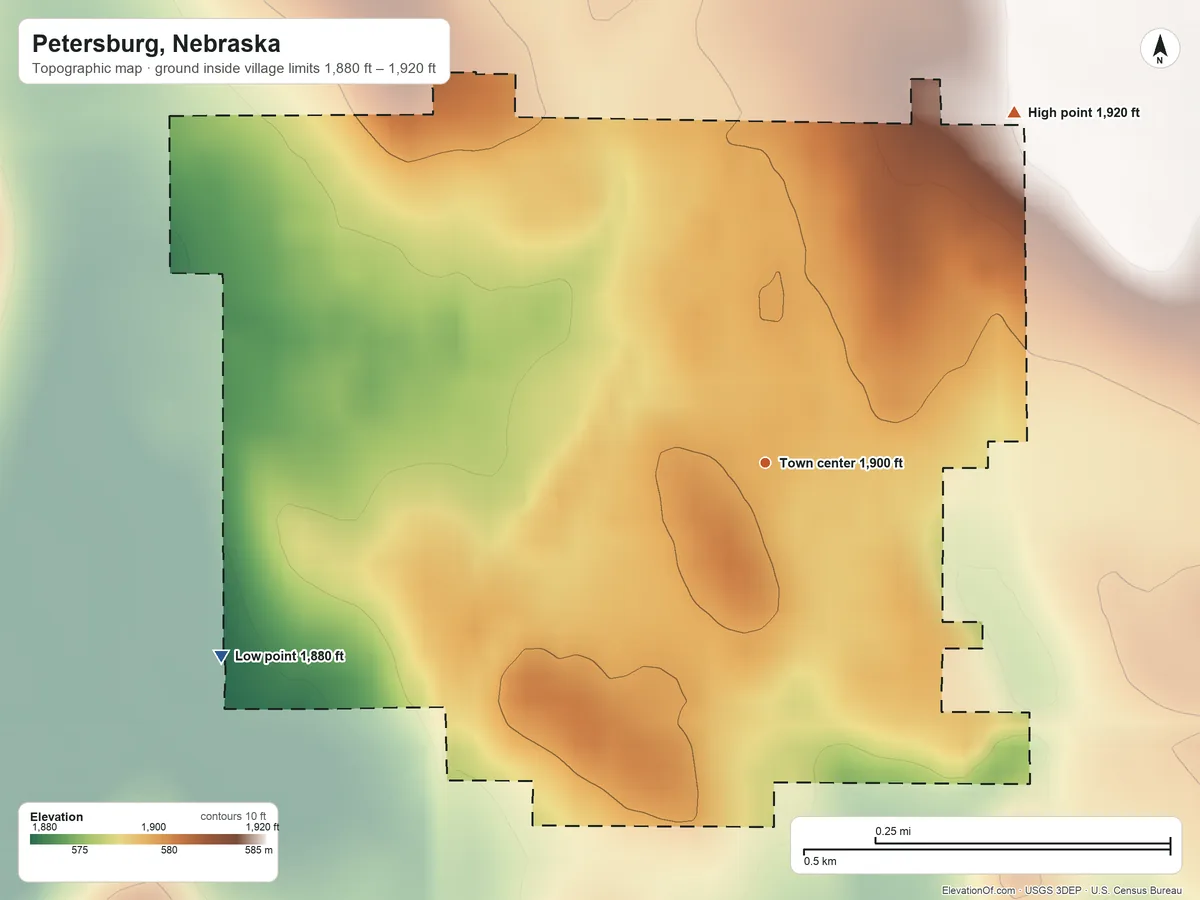This screenshot has width=1200, height=900.
Task: Click the '585 m' legend value
Action: click(x=259, y=851)
